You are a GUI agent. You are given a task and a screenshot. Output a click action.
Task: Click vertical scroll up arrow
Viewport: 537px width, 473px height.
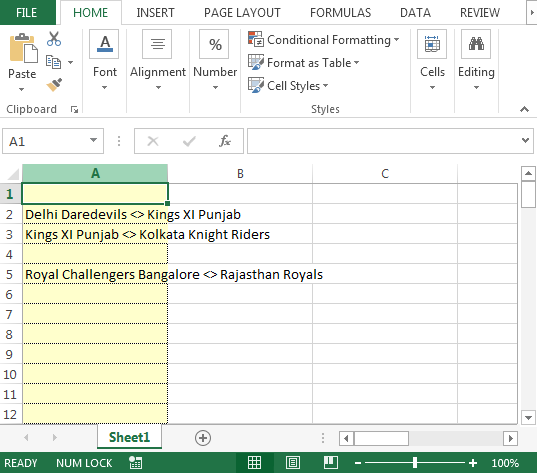coord(528,174)
